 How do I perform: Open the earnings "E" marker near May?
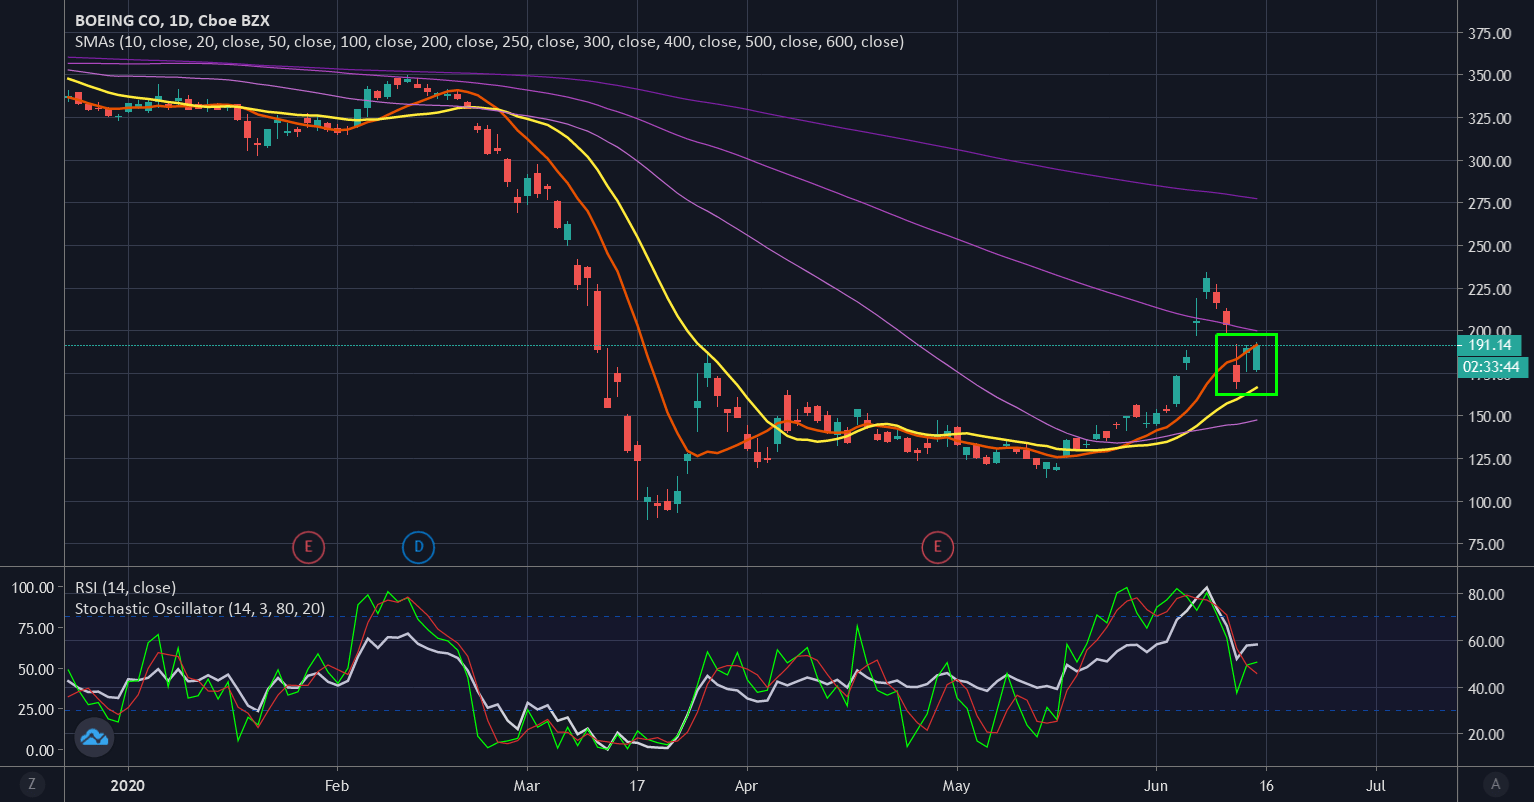[x=938, y=547]
